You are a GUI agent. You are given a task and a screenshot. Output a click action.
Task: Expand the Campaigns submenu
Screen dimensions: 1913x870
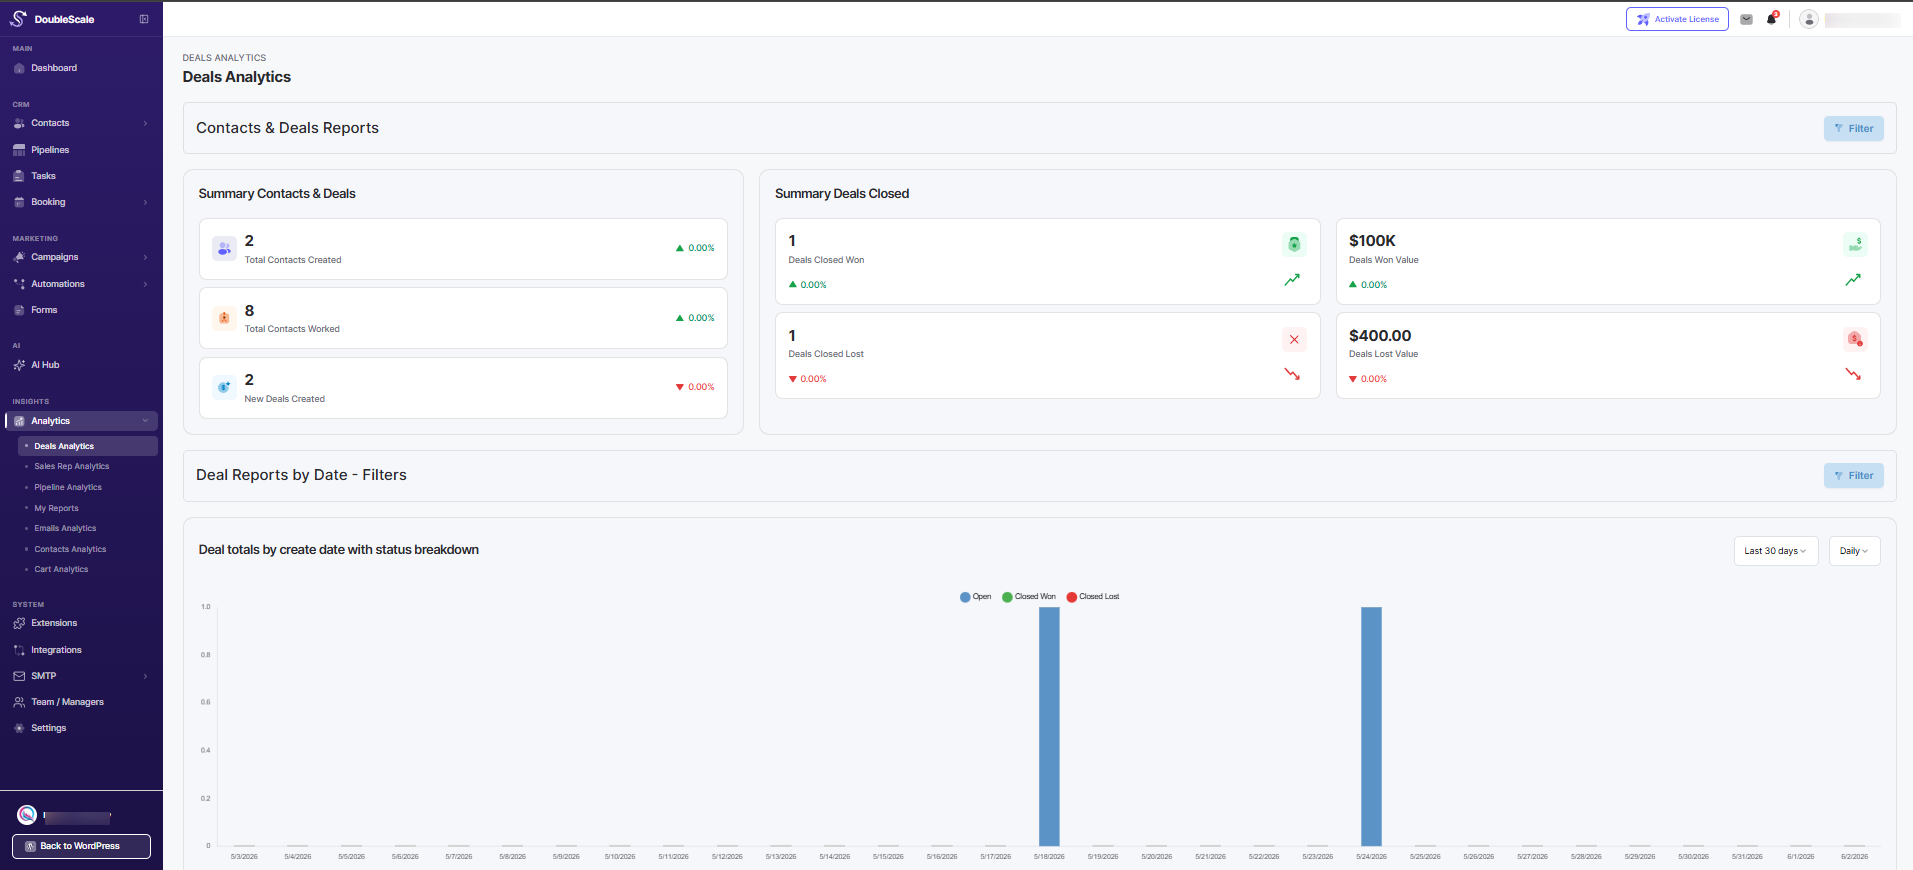point(145,257)
